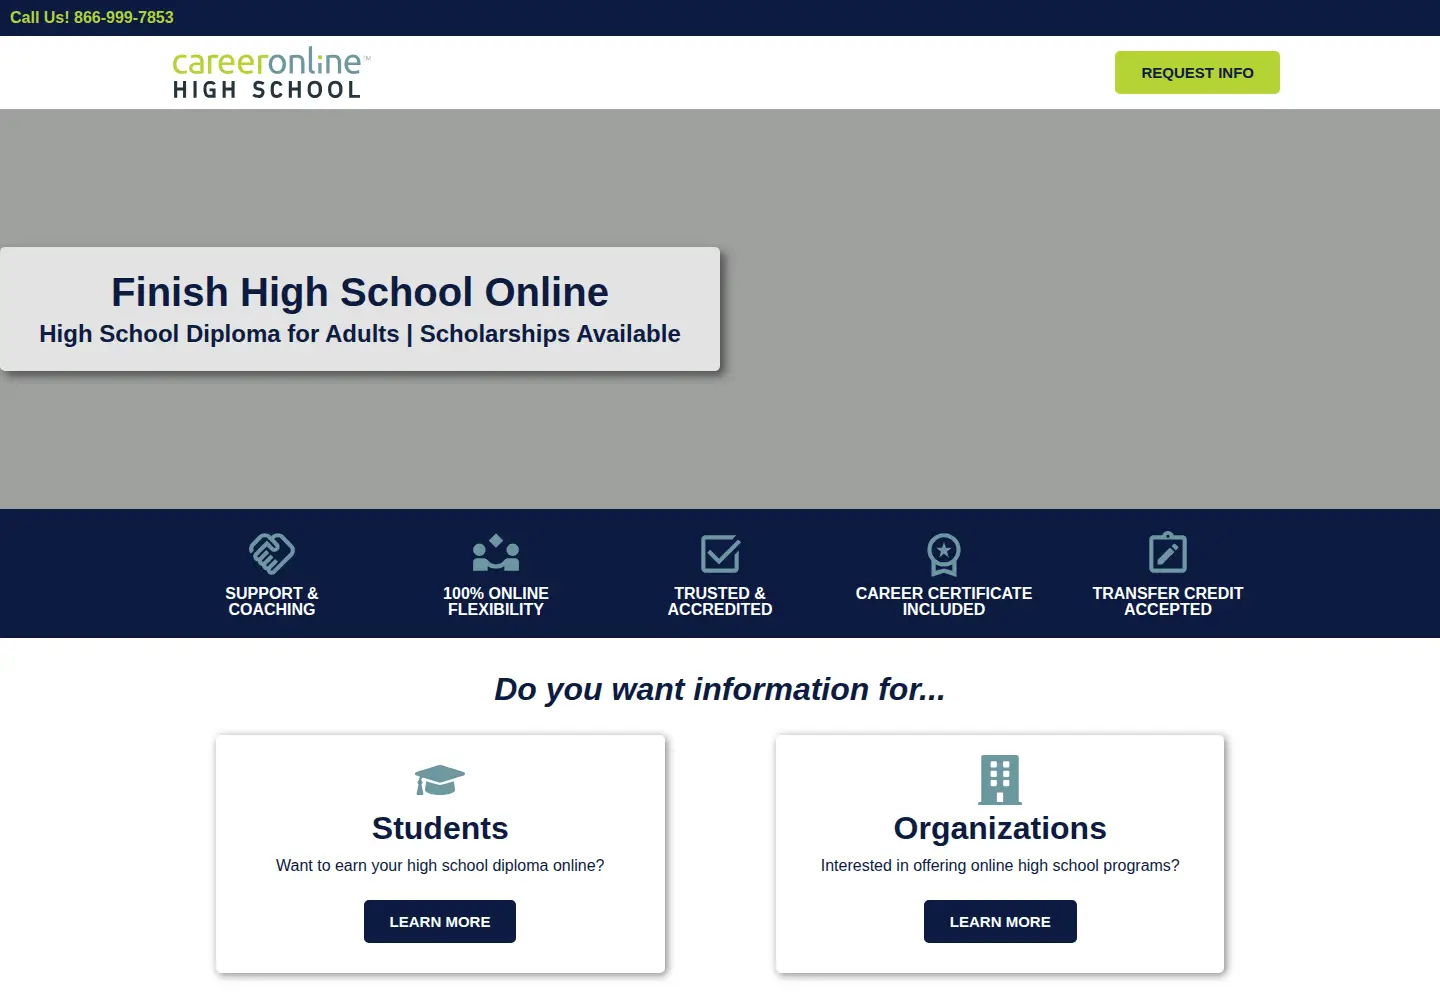Click Learn More under Organizations

click(1000, 921)
